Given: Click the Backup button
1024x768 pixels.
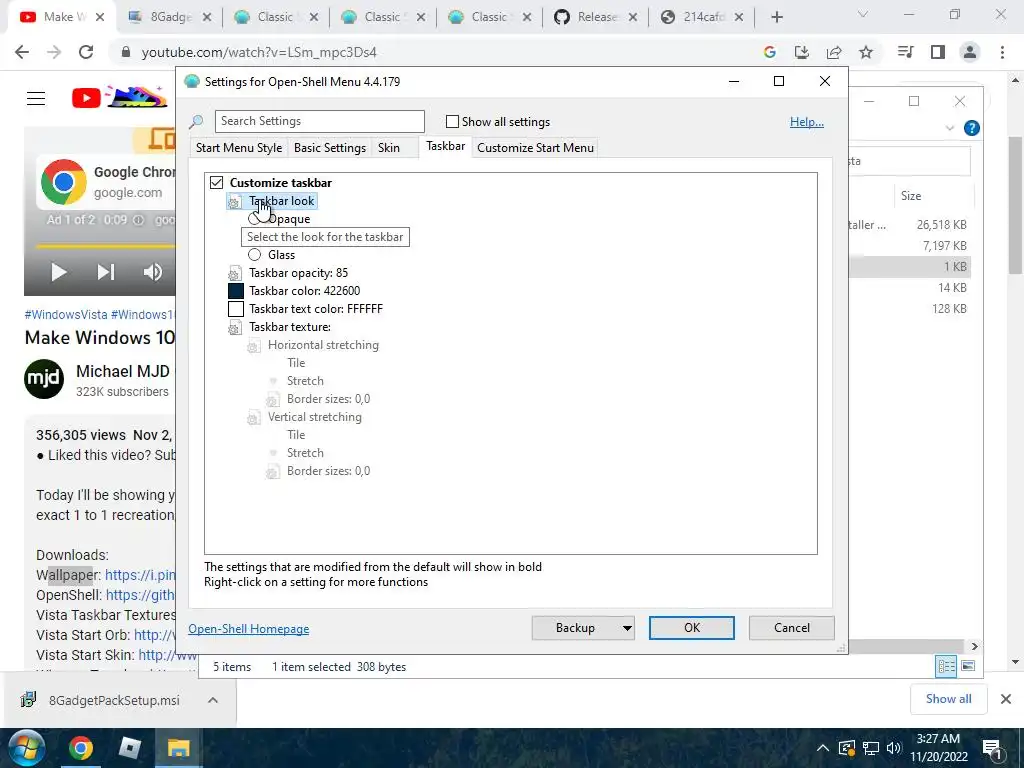Looking at the screenshot, I should 575,628.
